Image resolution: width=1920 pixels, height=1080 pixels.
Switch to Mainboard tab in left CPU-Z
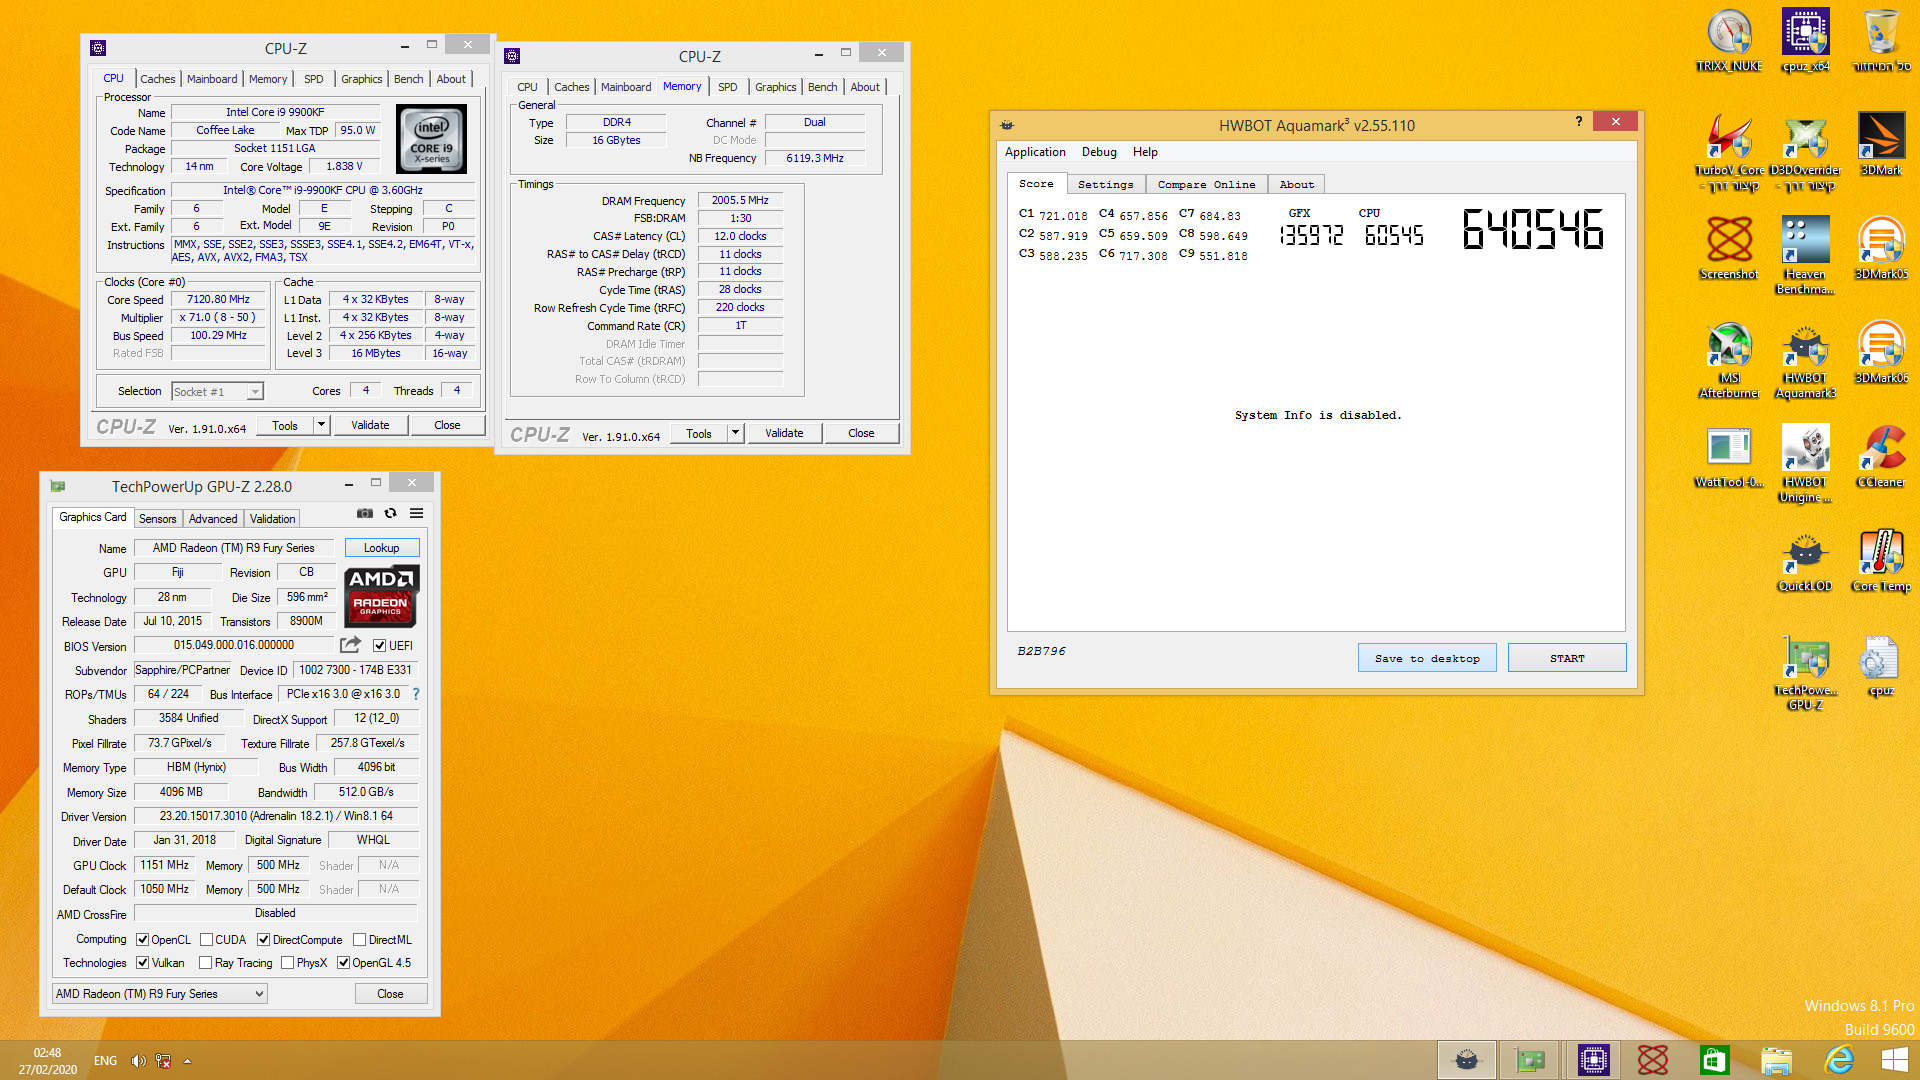[212, 79]
